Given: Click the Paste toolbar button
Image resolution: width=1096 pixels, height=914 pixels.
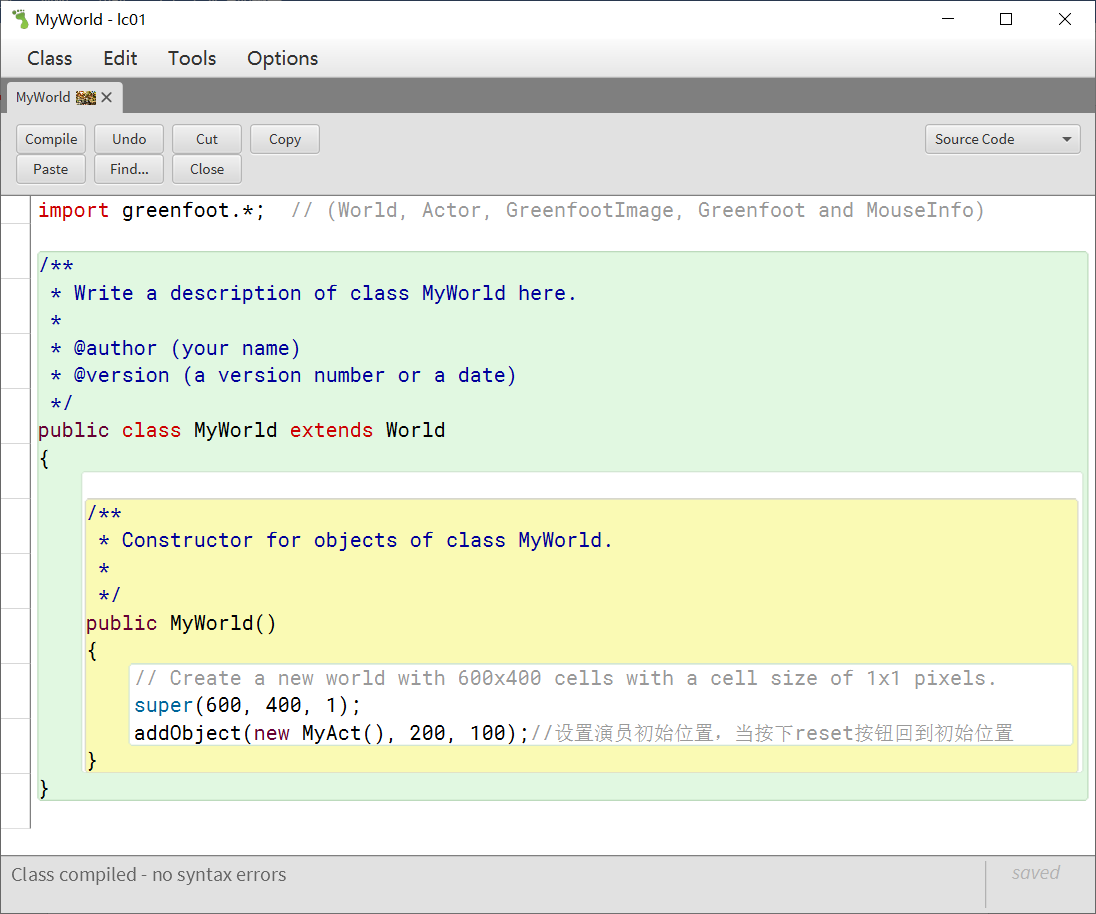Looking at the screenshot, I should click(x=51, y=169).
